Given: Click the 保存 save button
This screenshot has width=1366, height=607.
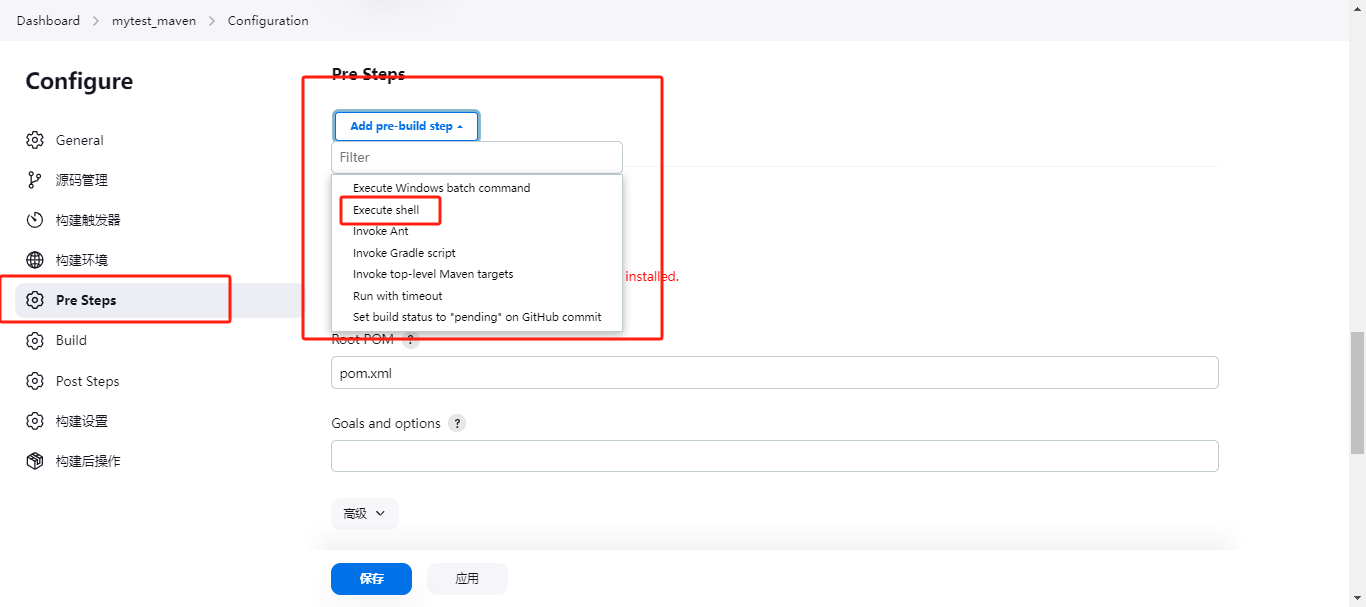Looking at the screenshot, I should click(371, 579).
